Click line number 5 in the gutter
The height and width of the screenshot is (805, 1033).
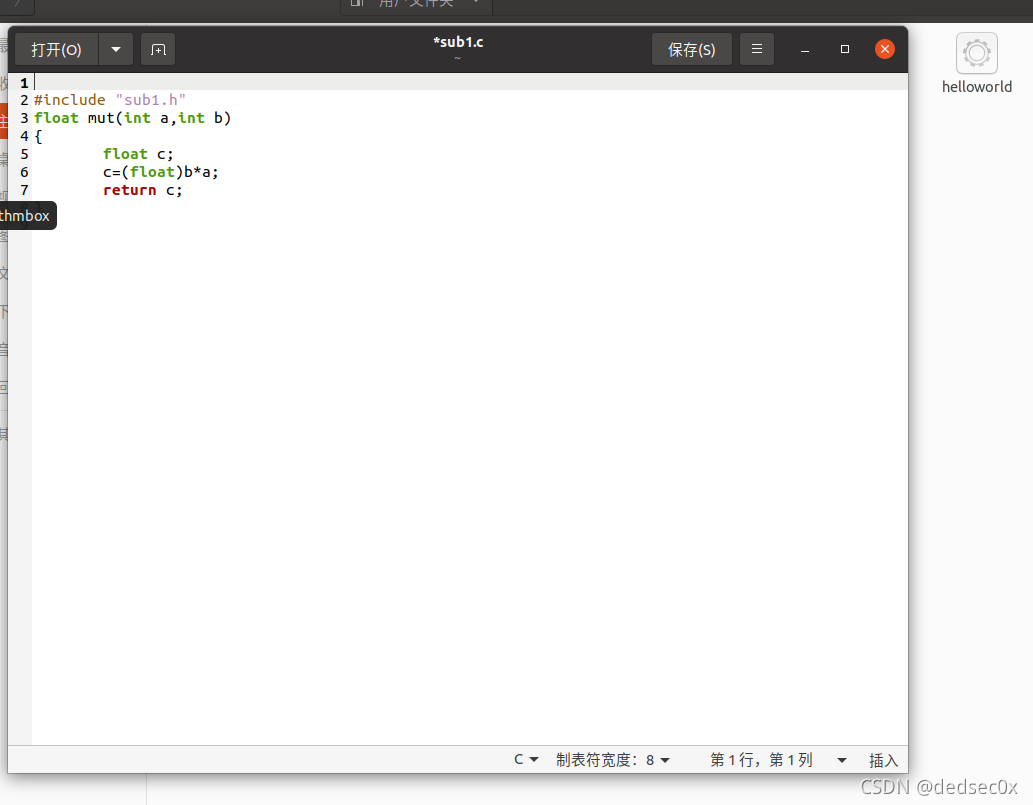(x=24, y=154)
